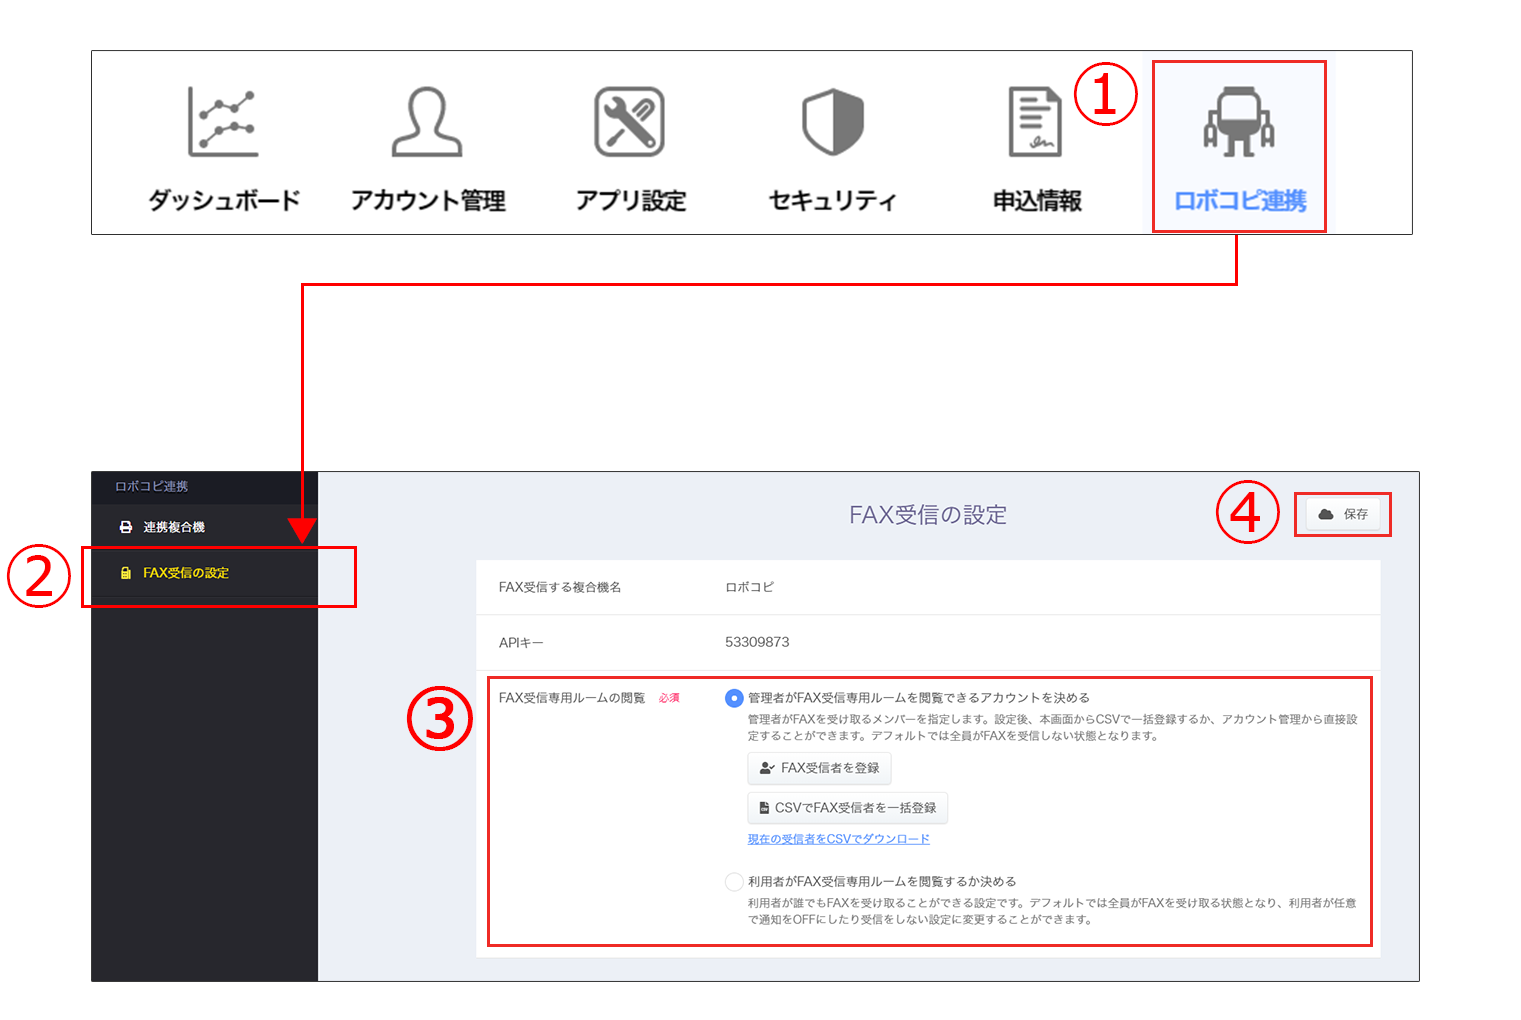The image size is (1521, 1020).
Task: Switch to the セキュリティ menu label
Action: [833, 201]
